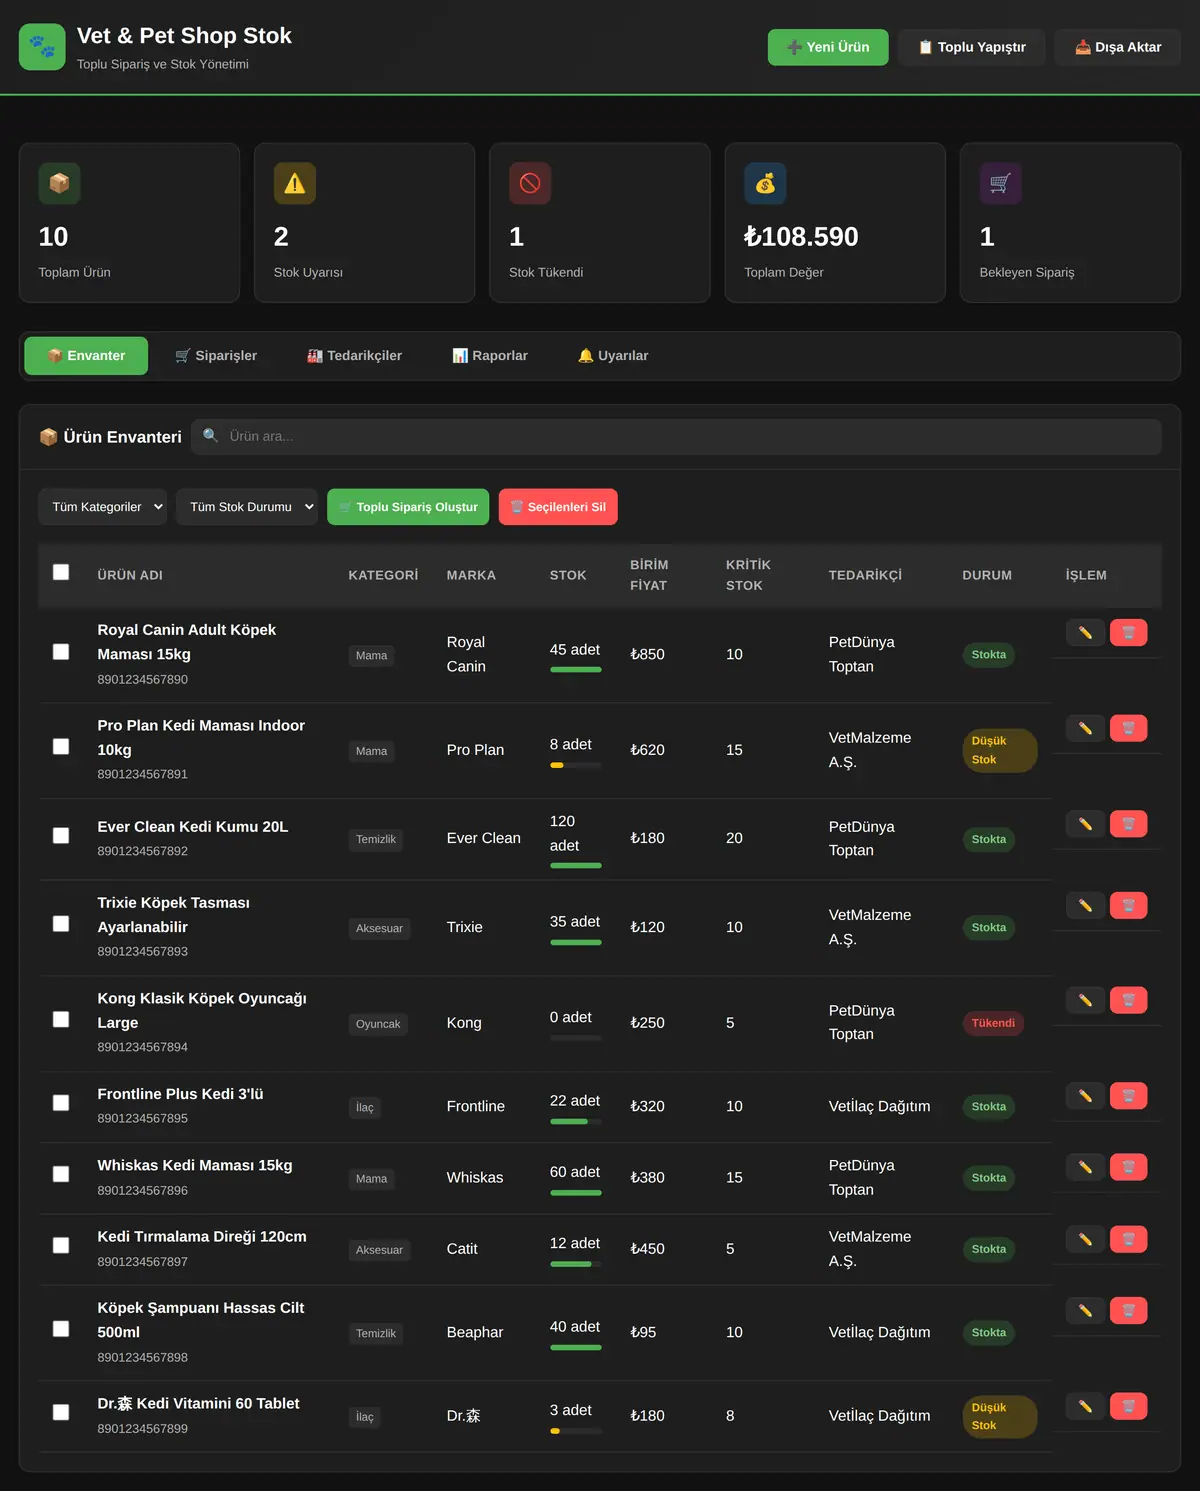Delete the Trixie Köpek Tasması row
Screen dimensions: 1200x1491
point(1128,906)
